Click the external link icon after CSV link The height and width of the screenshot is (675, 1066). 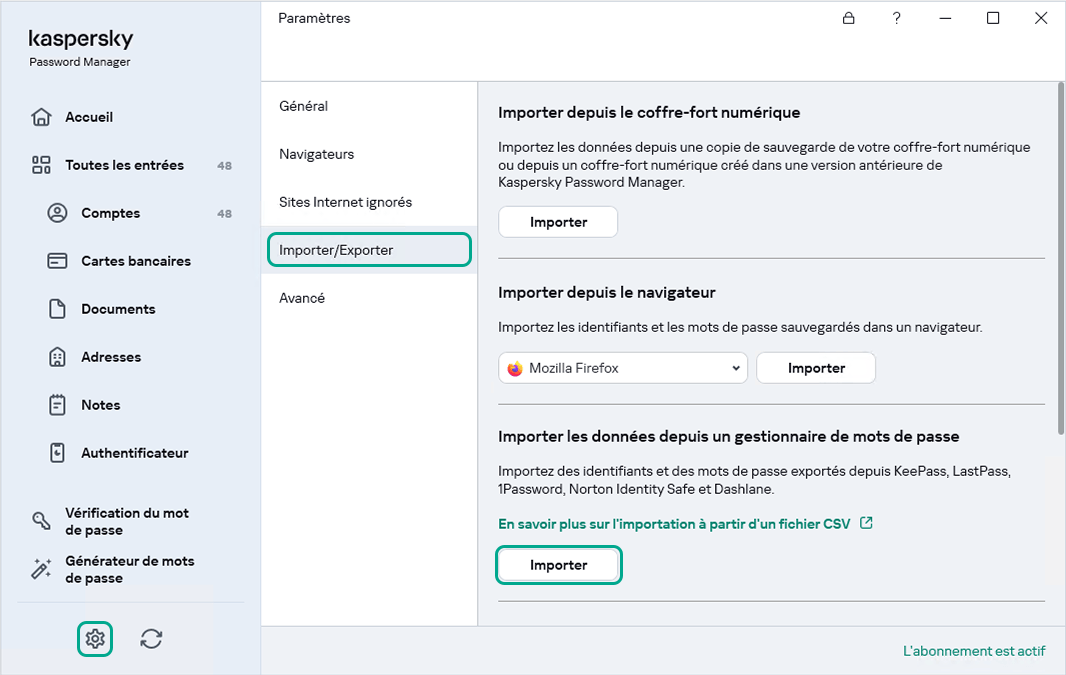[x=866, y=523]
